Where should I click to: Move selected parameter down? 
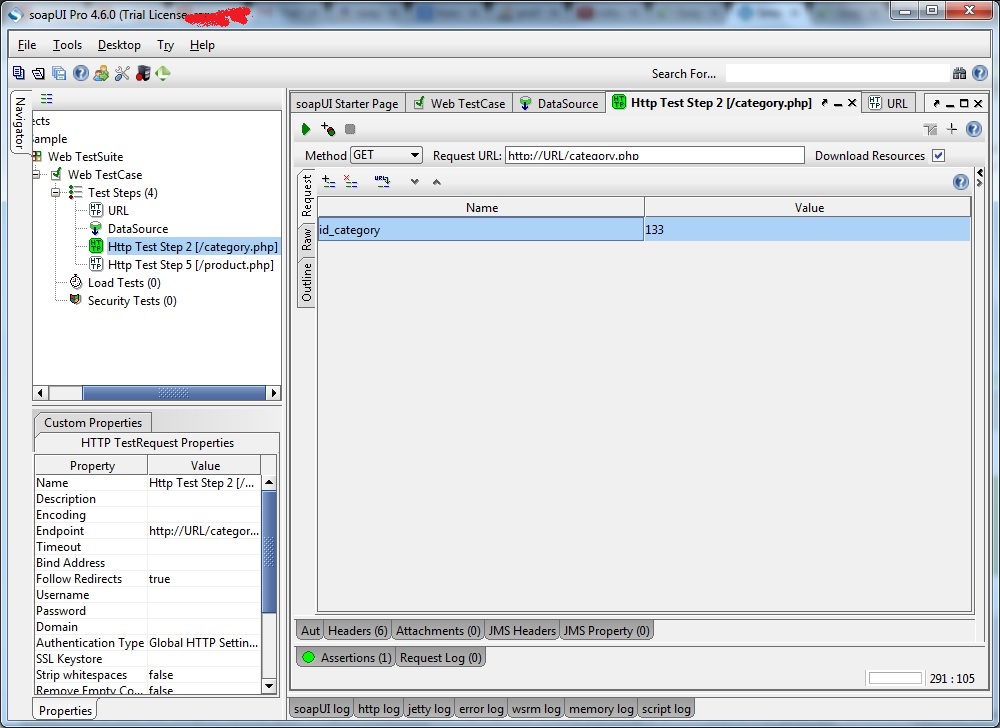[x=415, y=182]
